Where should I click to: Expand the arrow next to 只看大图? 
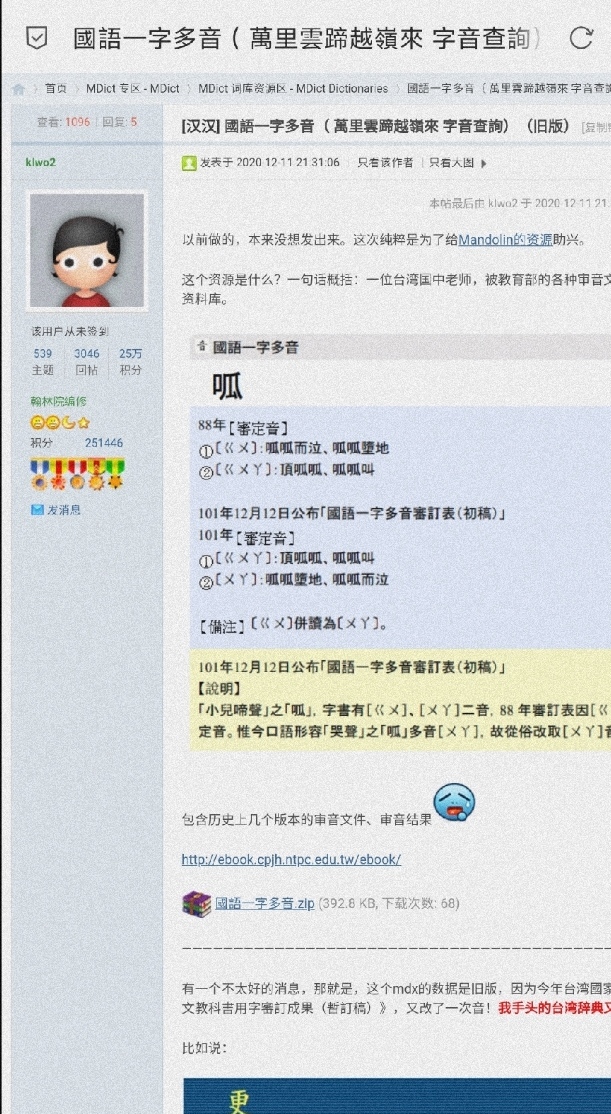pos(484,163)
